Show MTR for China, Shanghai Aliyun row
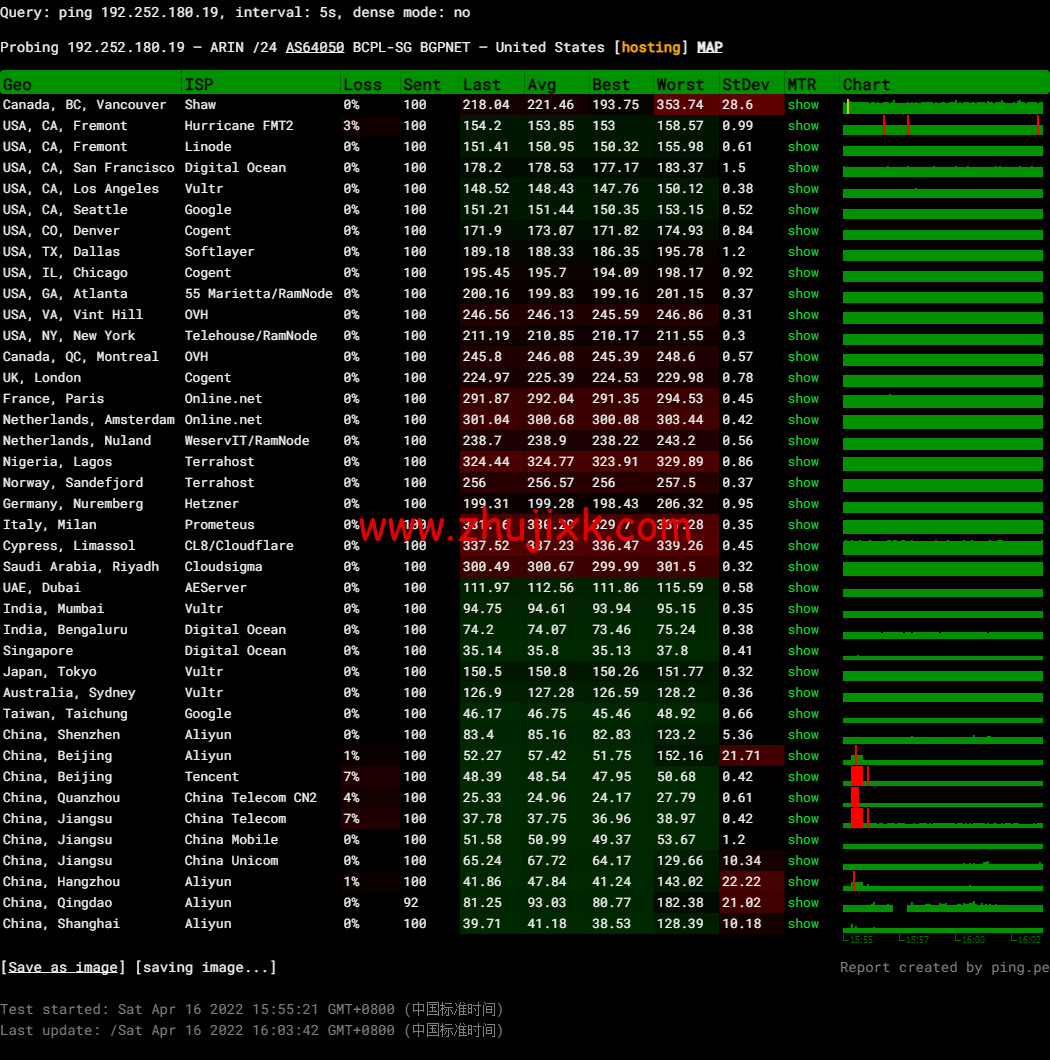Image resolution: width=1050 pixels, height=1060 pixels. 802,924
